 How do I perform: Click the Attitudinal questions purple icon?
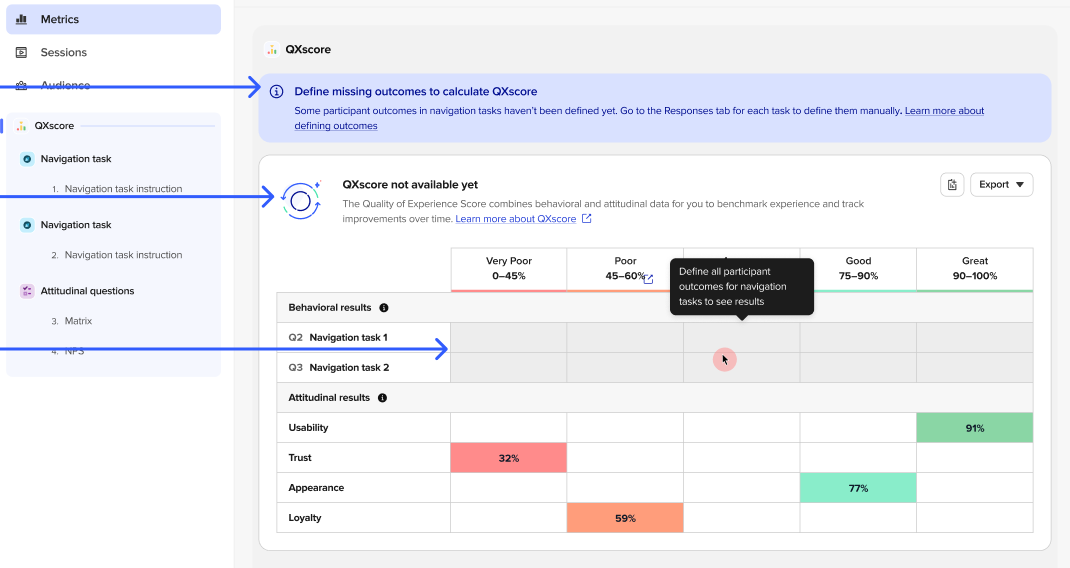click(27, 291)
